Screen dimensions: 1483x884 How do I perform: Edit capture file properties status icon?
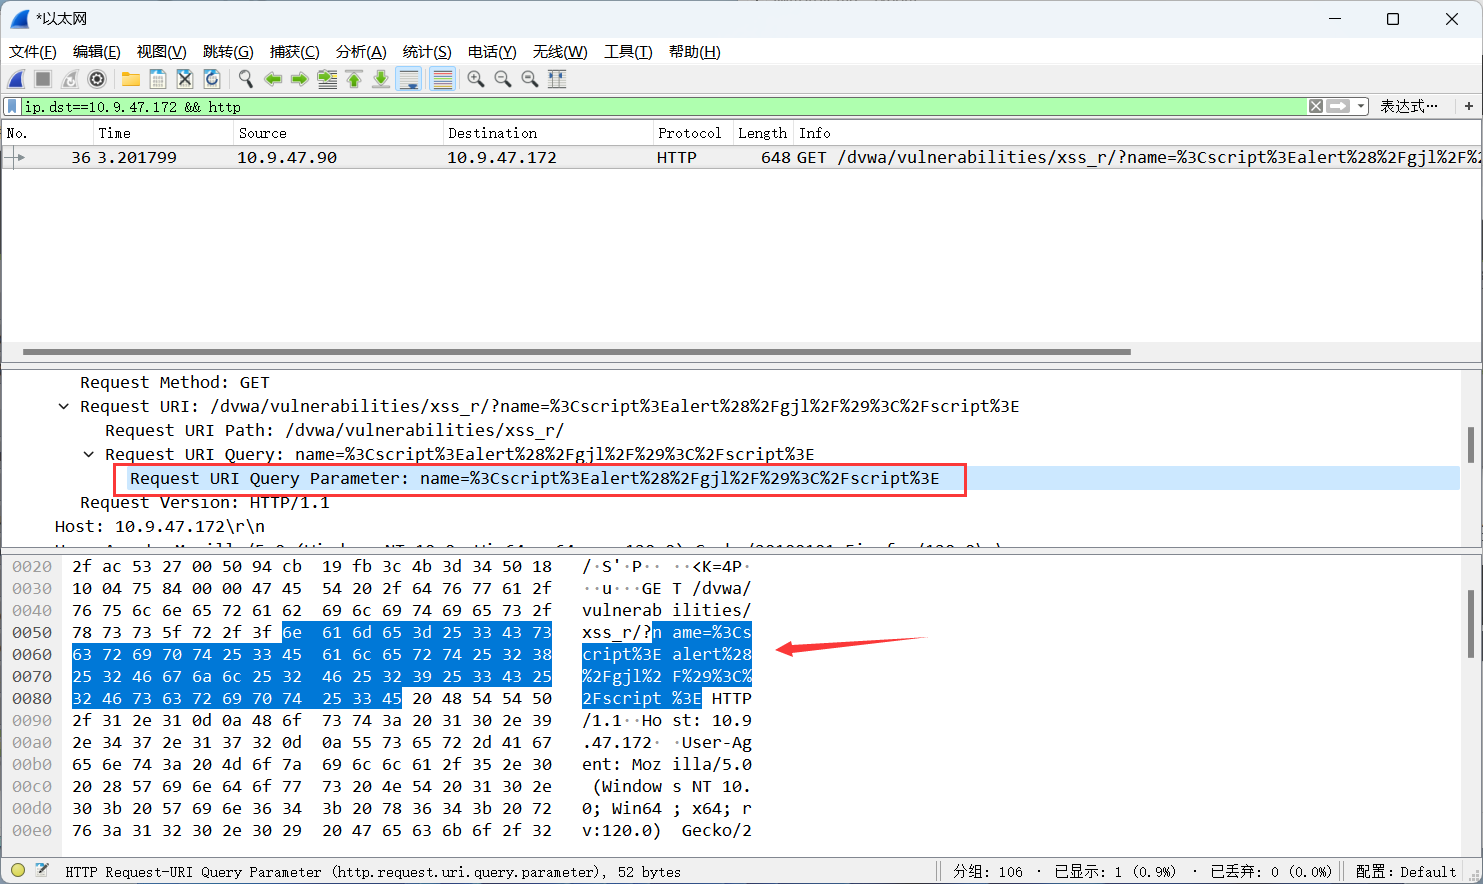[x=42, y=870]
